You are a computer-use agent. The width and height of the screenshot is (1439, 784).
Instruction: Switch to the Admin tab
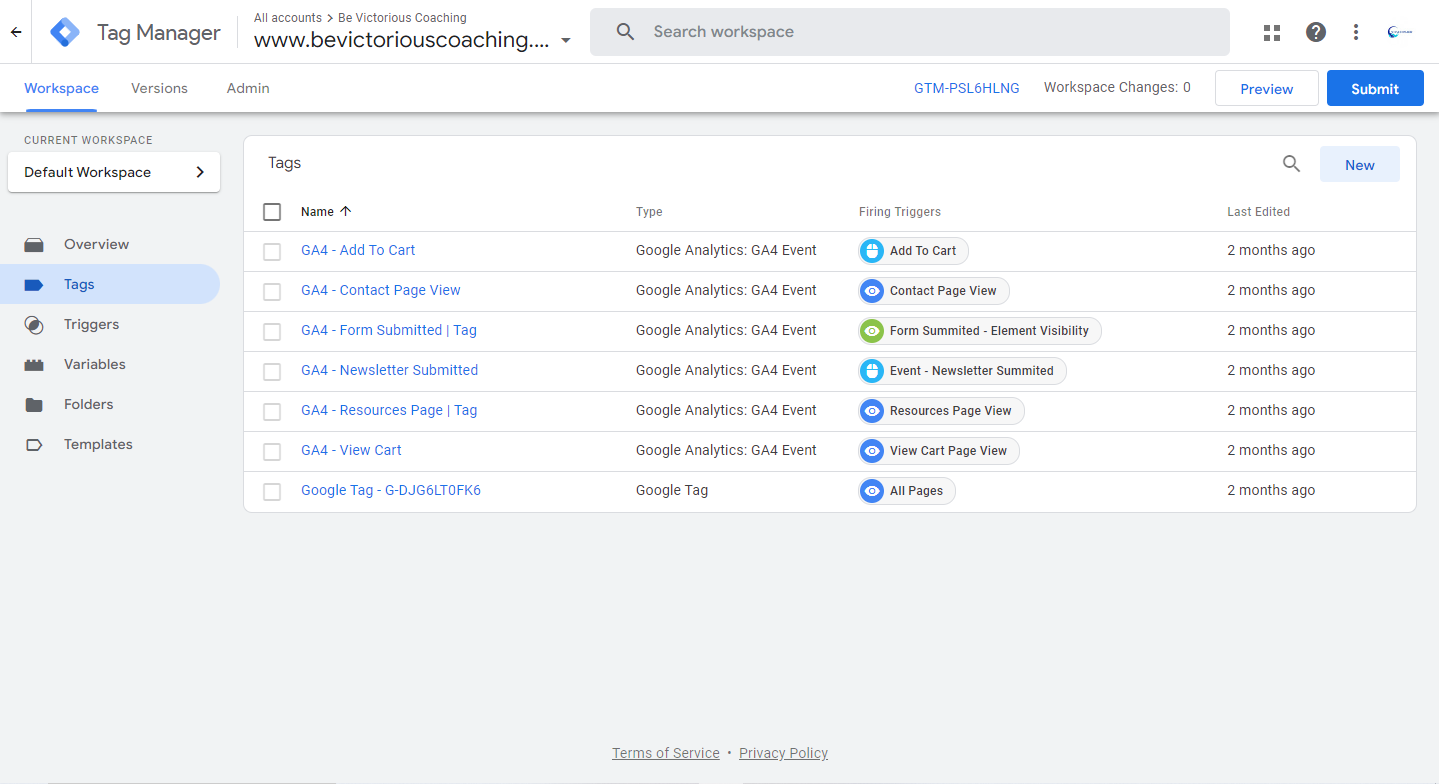tap(248, 88)
